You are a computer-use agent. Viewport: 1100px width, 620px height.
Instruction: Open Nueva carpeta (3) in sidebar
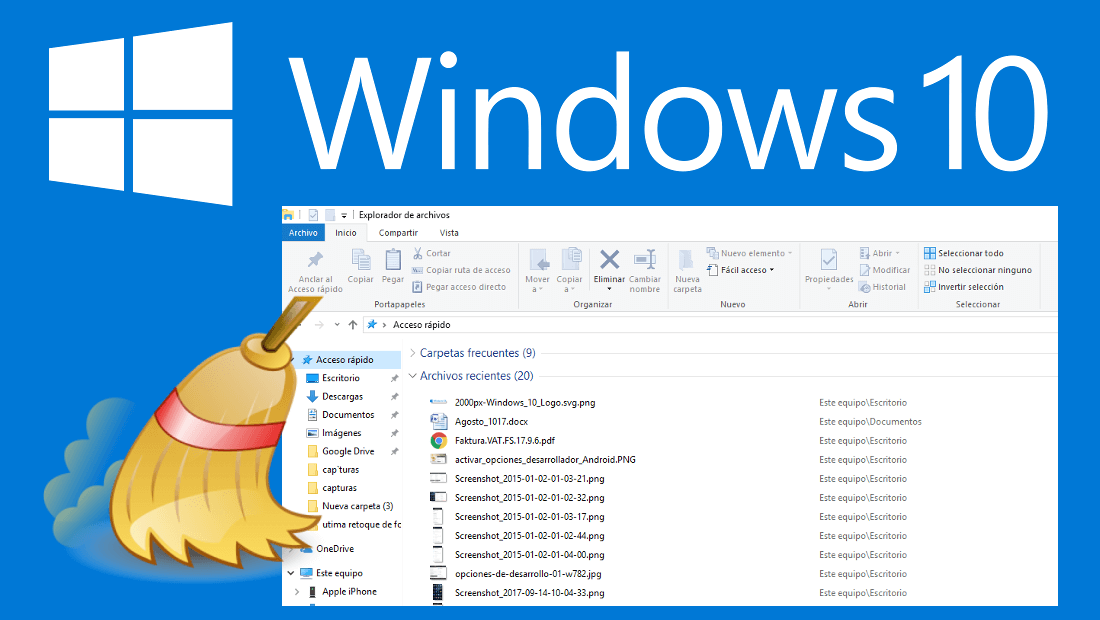(x=358, y=506)
